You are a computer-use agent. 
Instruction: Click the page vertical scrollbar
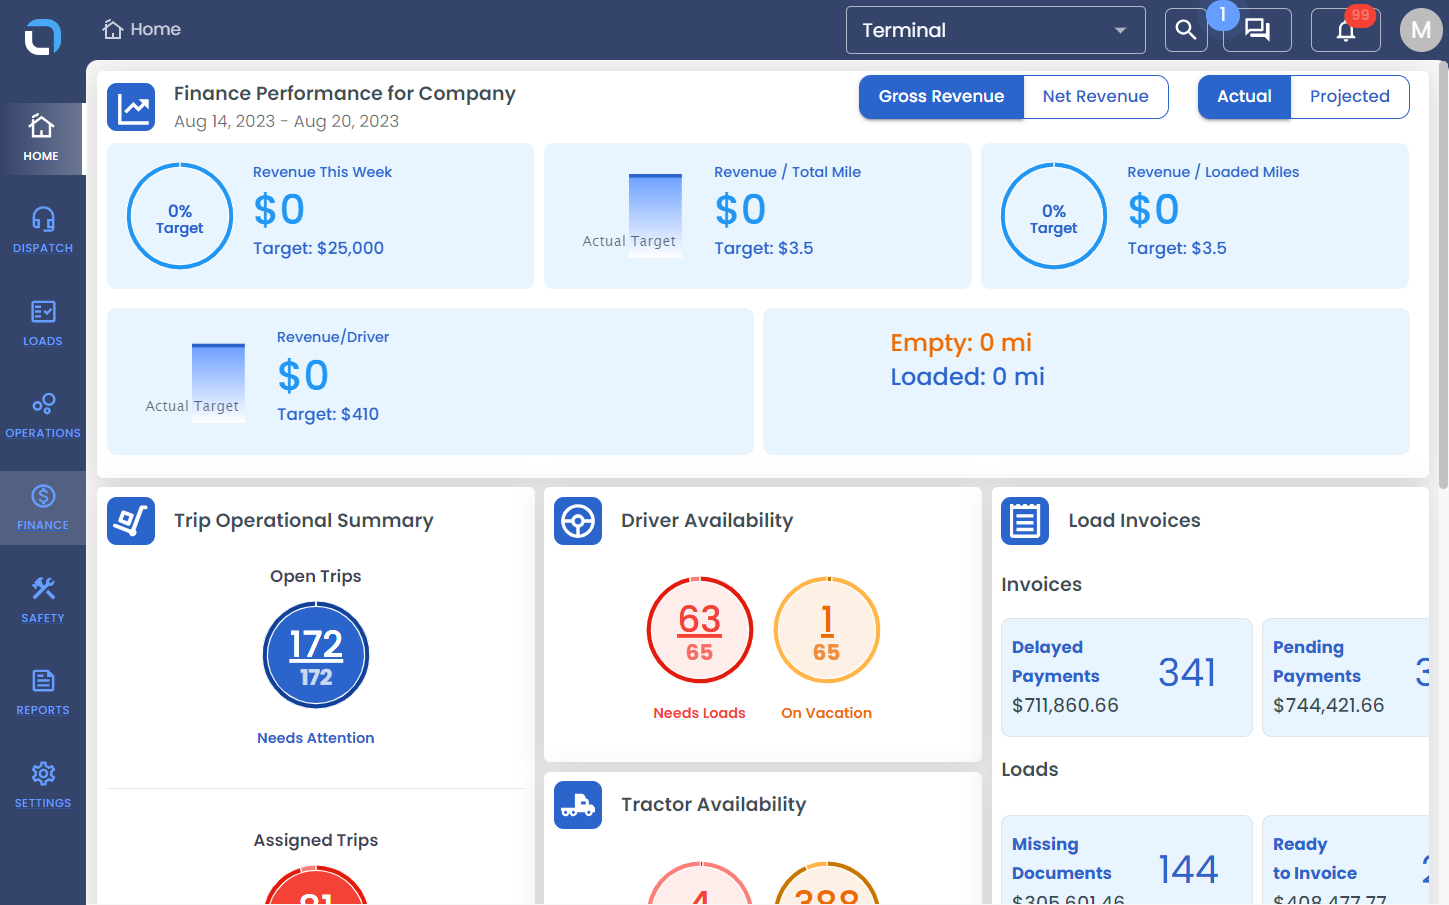coord(1443,275)
